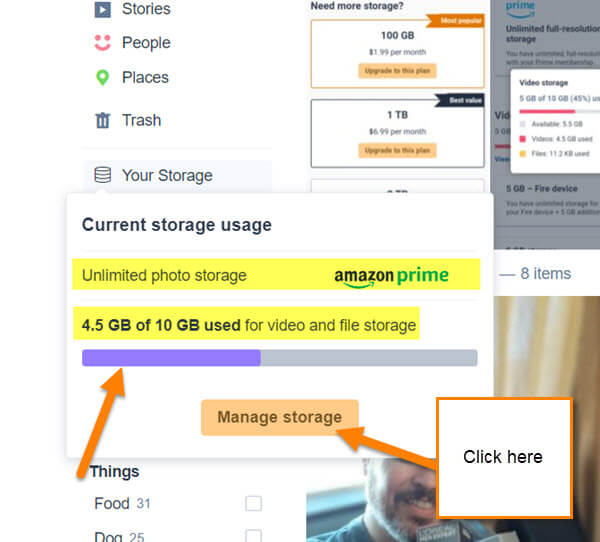Open the Stories play icon
600x542 pixels.
[103, 10]
